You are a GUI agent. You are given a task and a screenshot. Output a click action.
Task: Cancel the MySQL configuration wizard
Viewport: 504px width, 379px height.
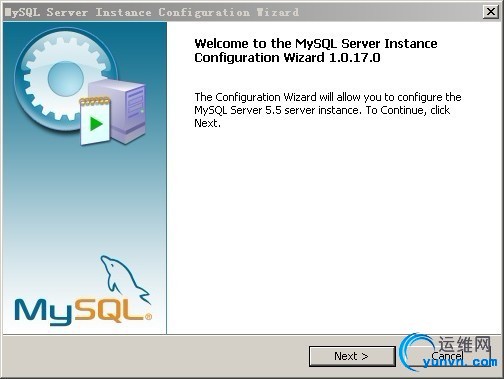(x=447, y=356)
